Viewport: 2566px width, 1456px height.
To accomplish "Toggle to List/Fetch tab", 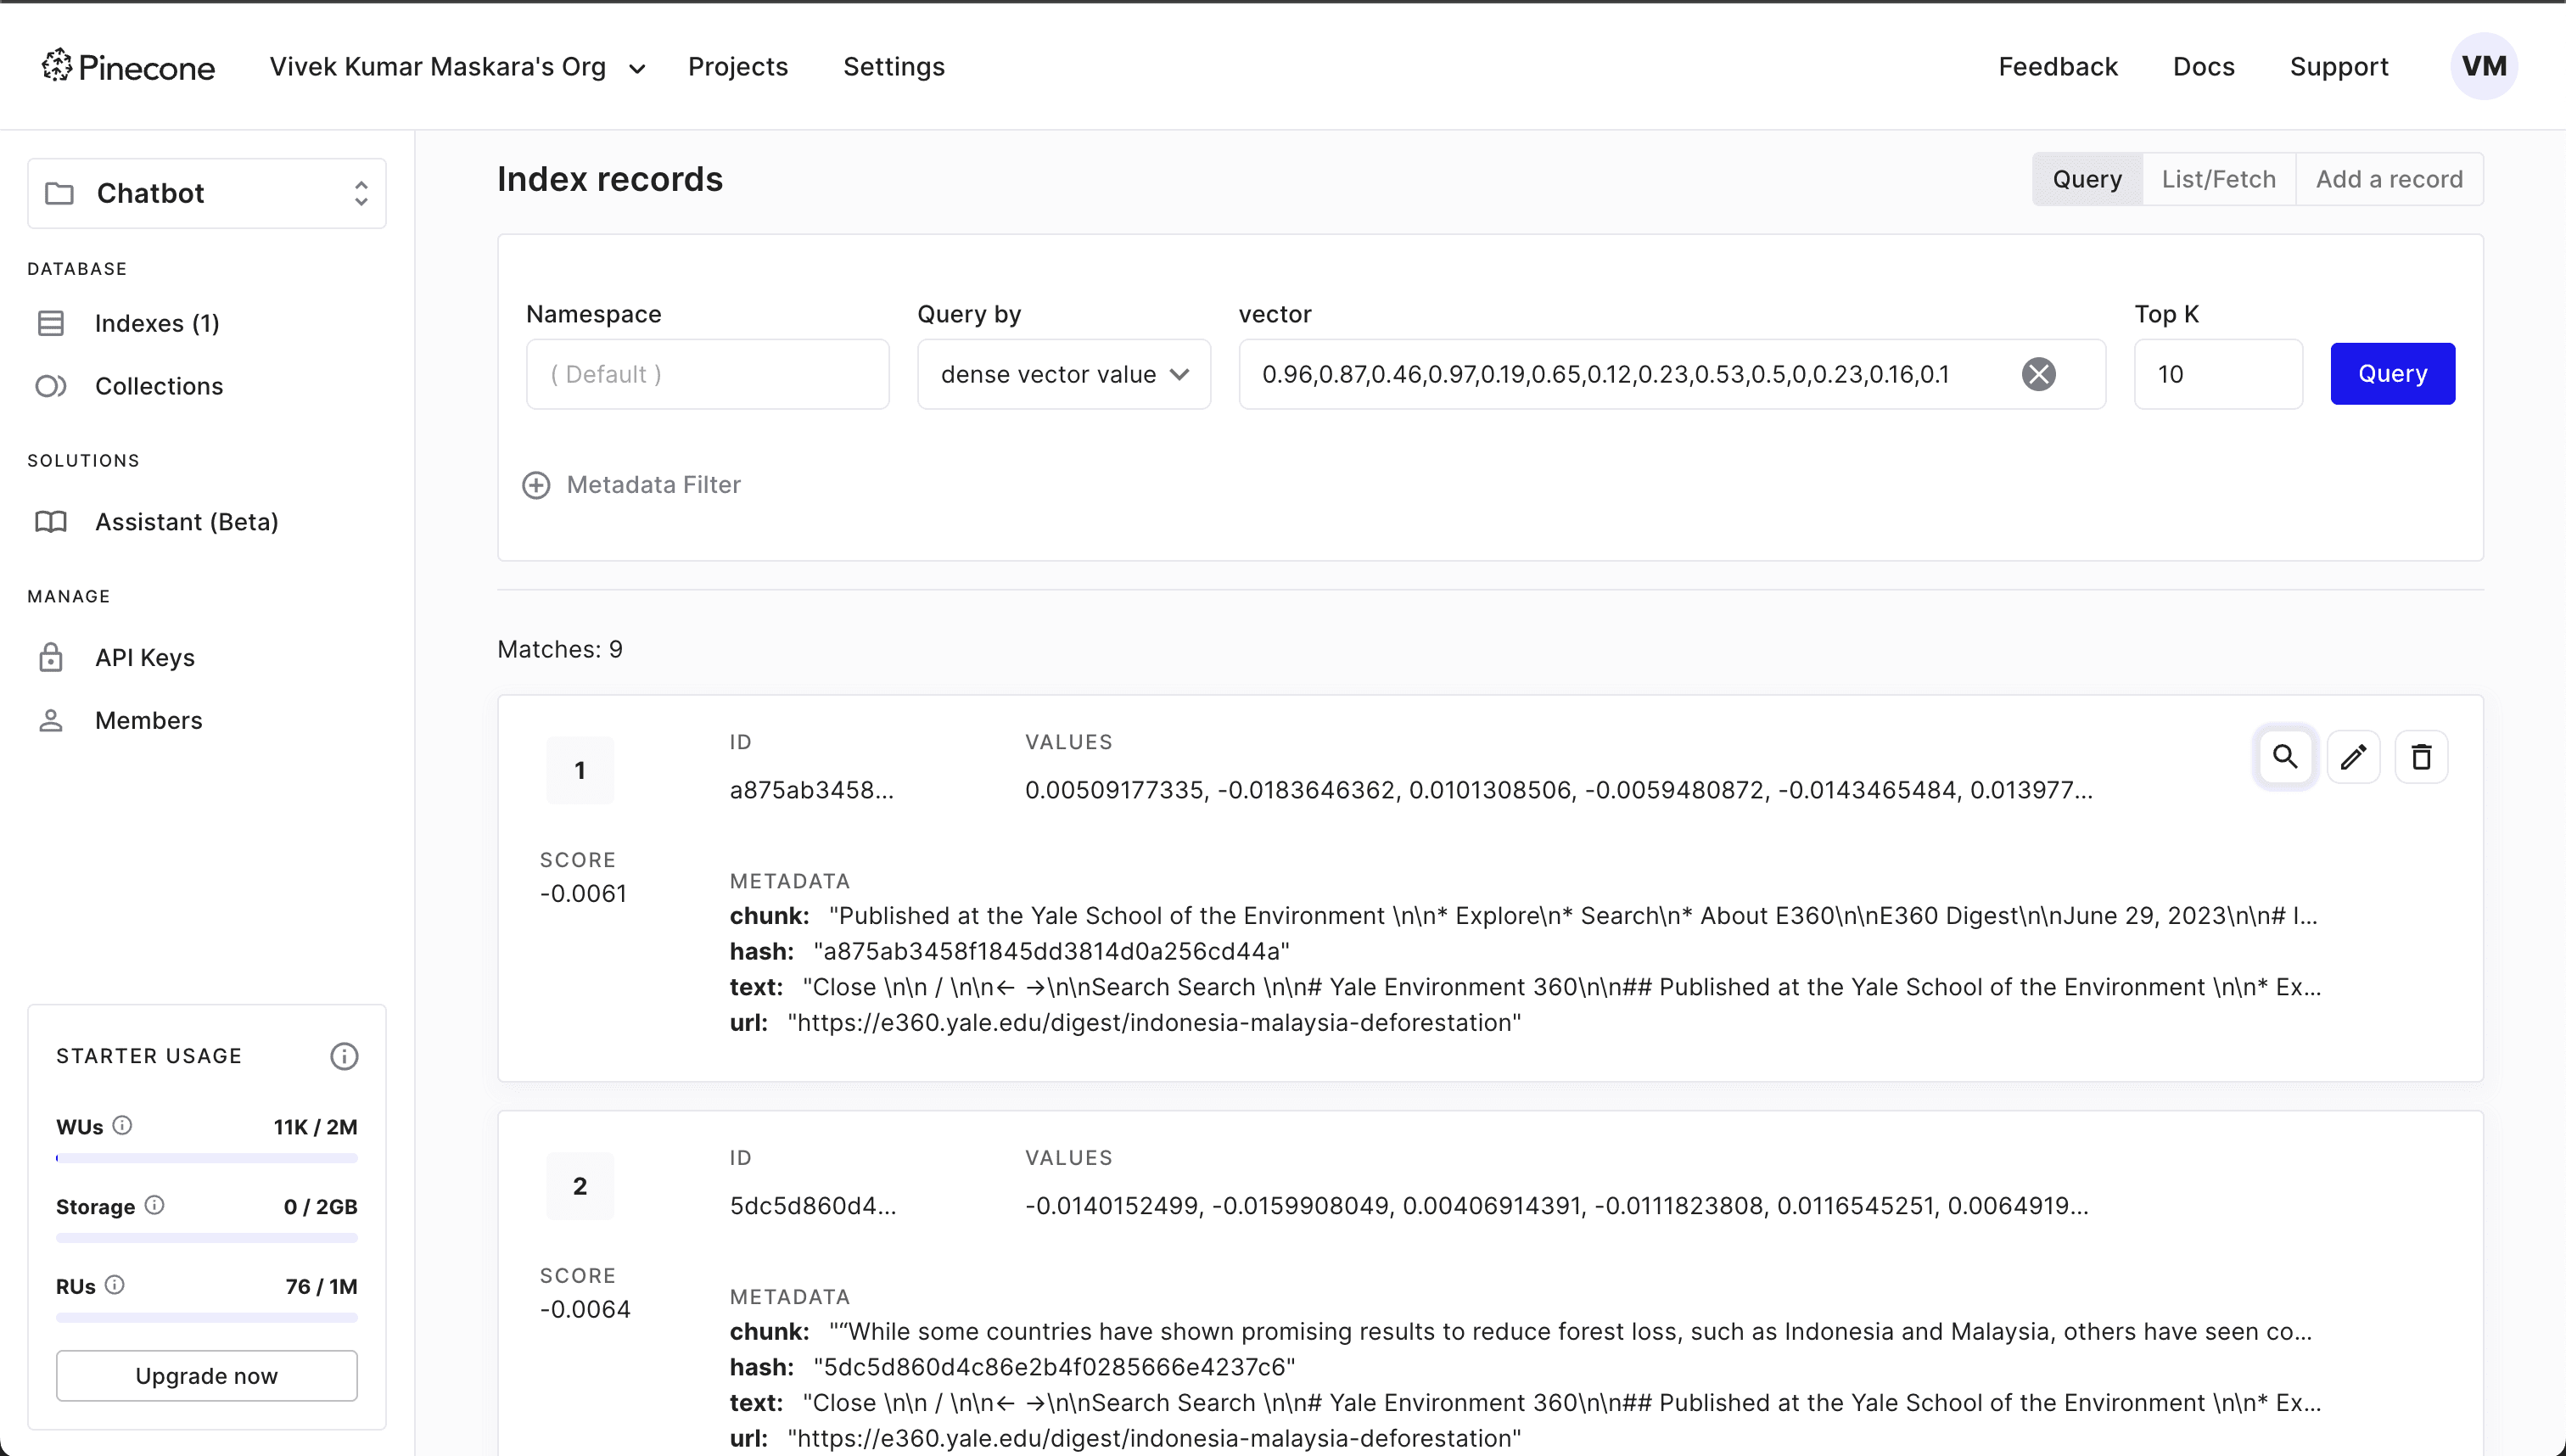I will click(x=2217, y=178).
